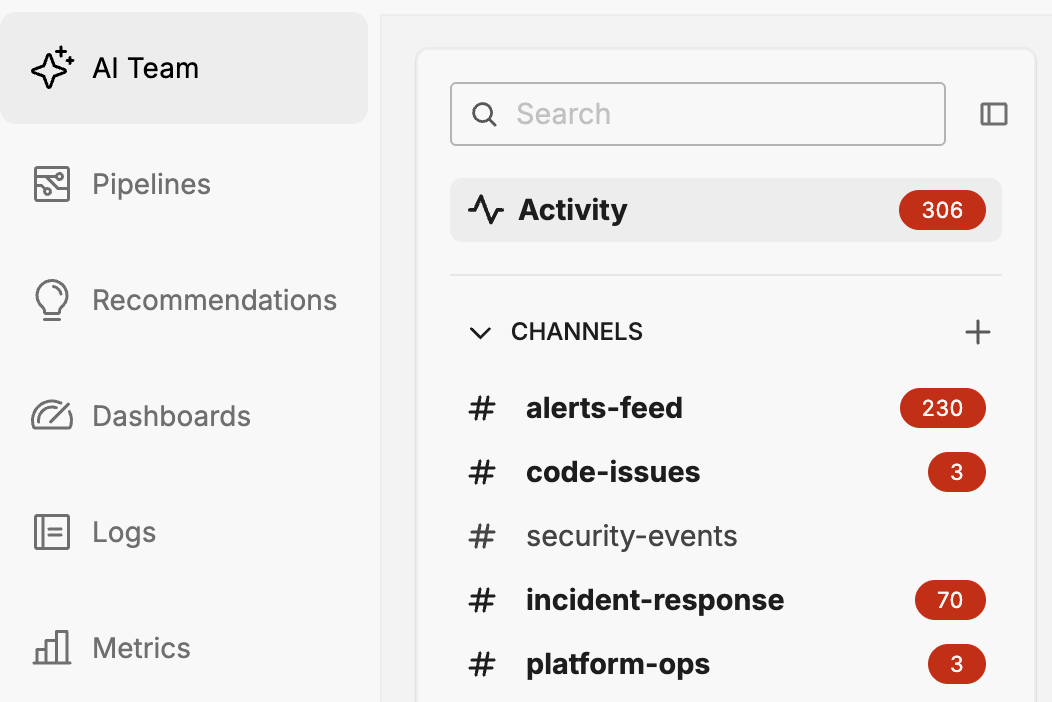The width and height of the screenshot is (1052, 702).
Task: Open the Activity feed
Action: click(573, 210)
